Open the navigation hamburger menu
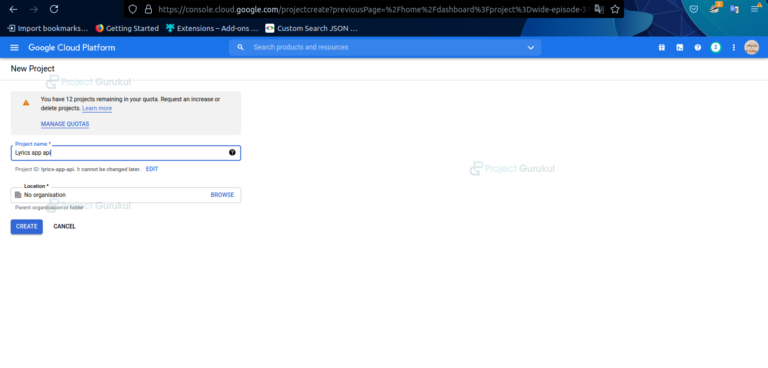 [x=14, y=48]
